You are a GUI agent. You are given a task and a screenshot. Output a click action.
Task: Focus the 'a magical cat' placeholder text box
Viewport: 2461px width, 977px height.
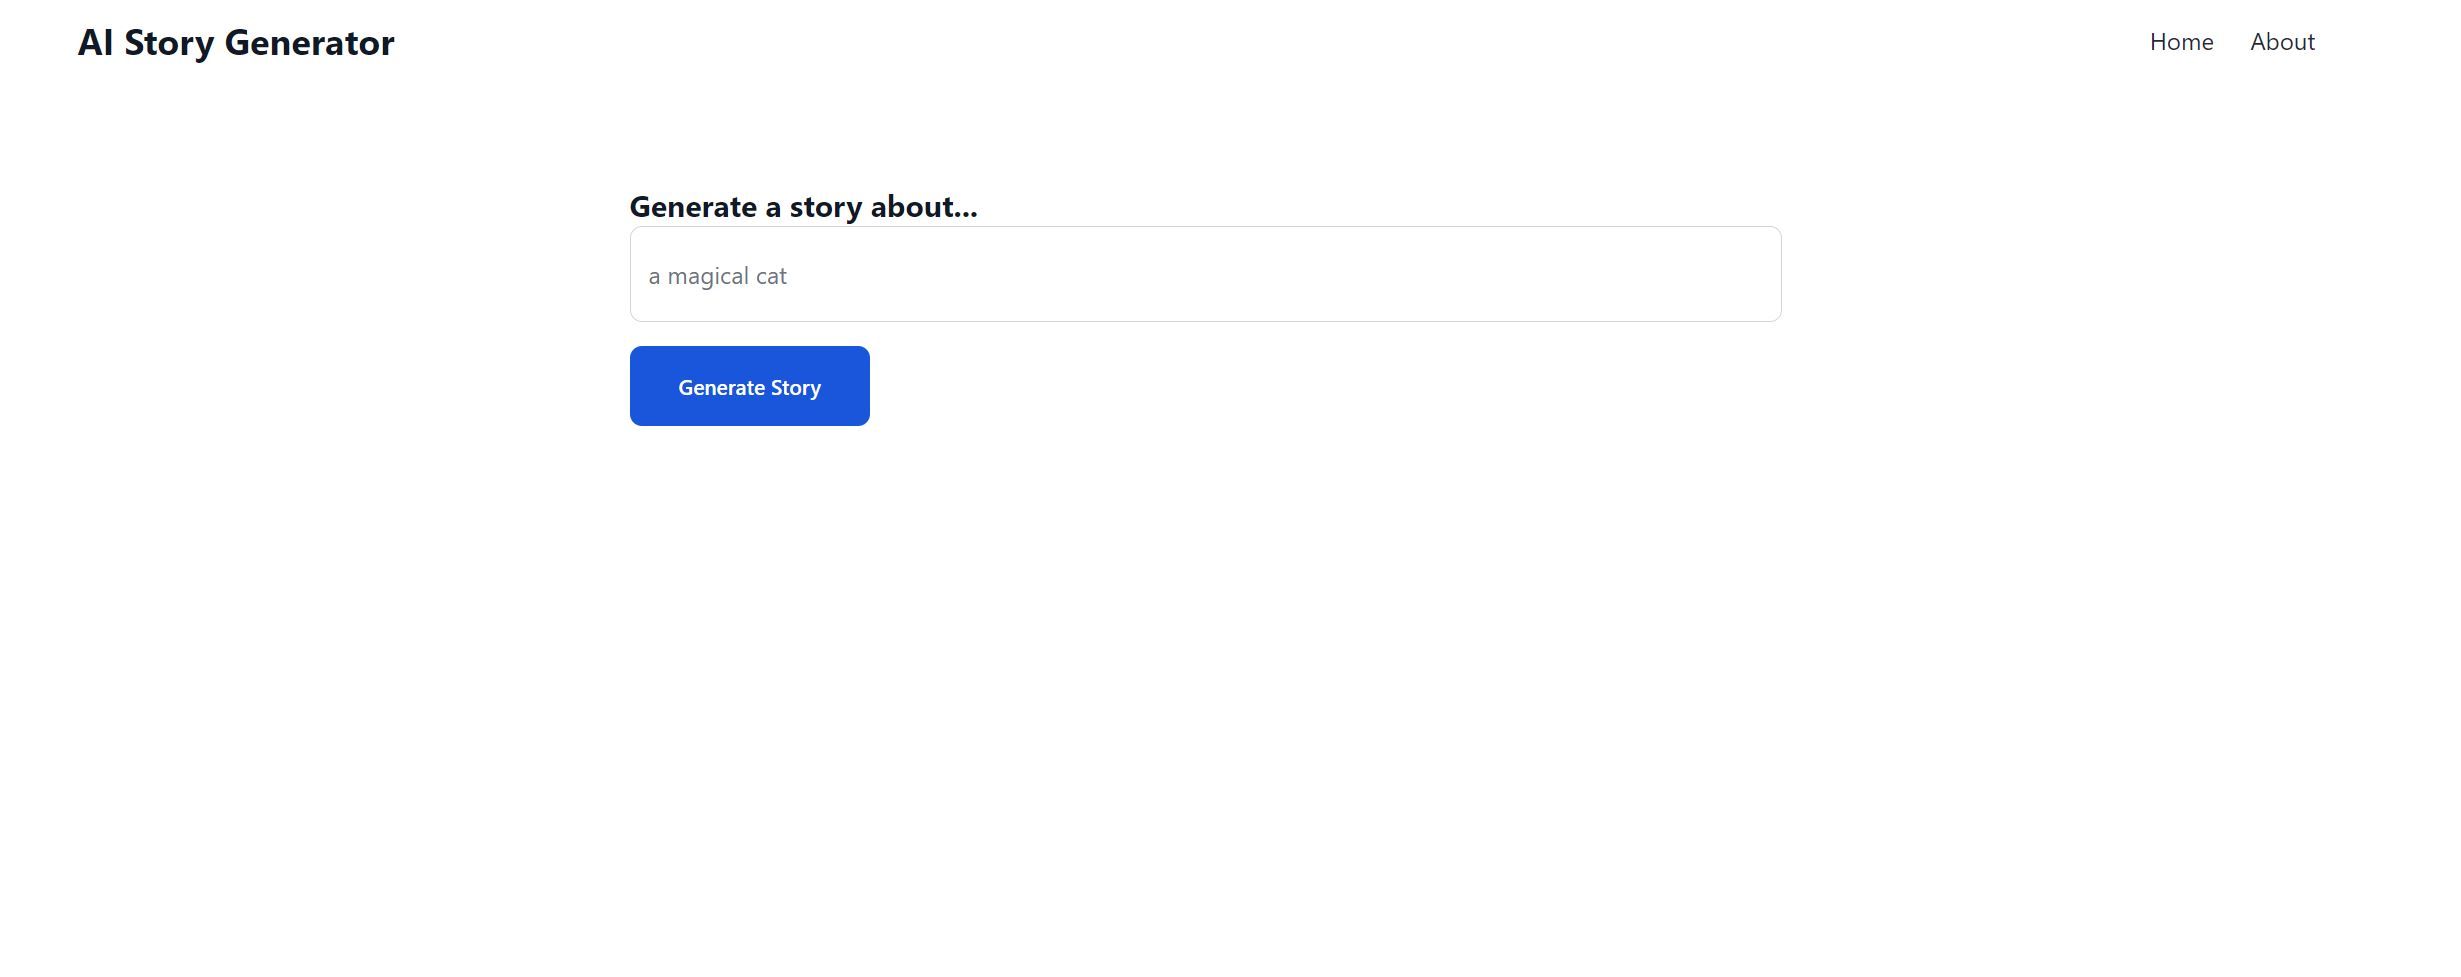point(1204,274)
